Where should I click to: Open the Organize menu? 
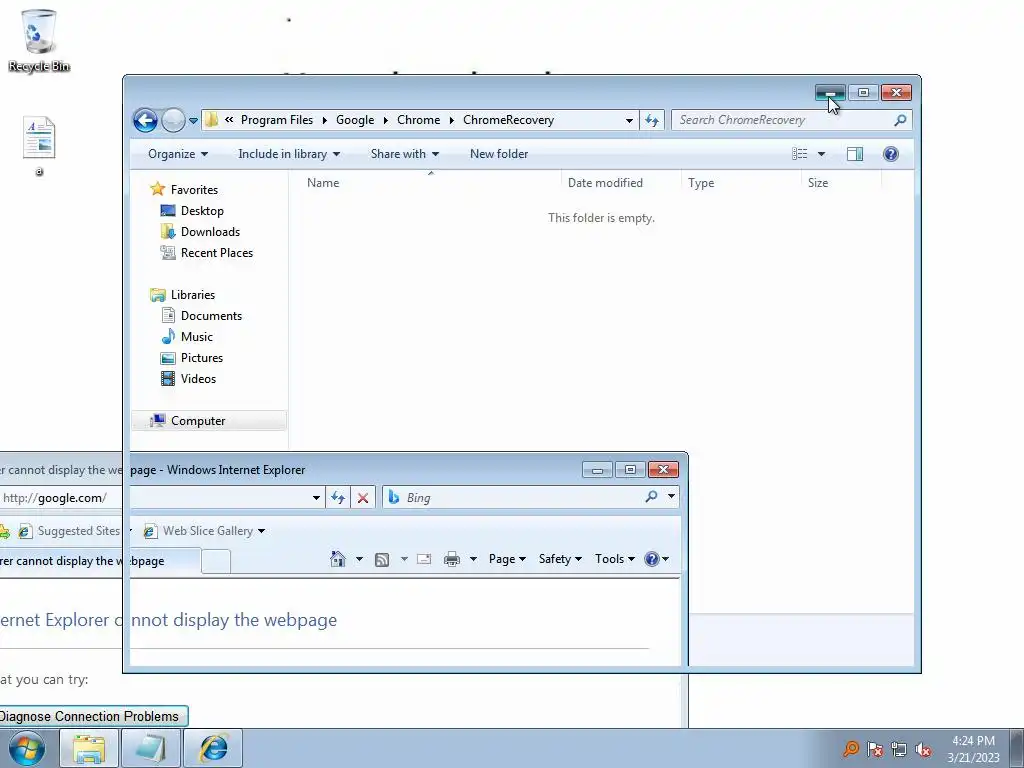[178, 154]
